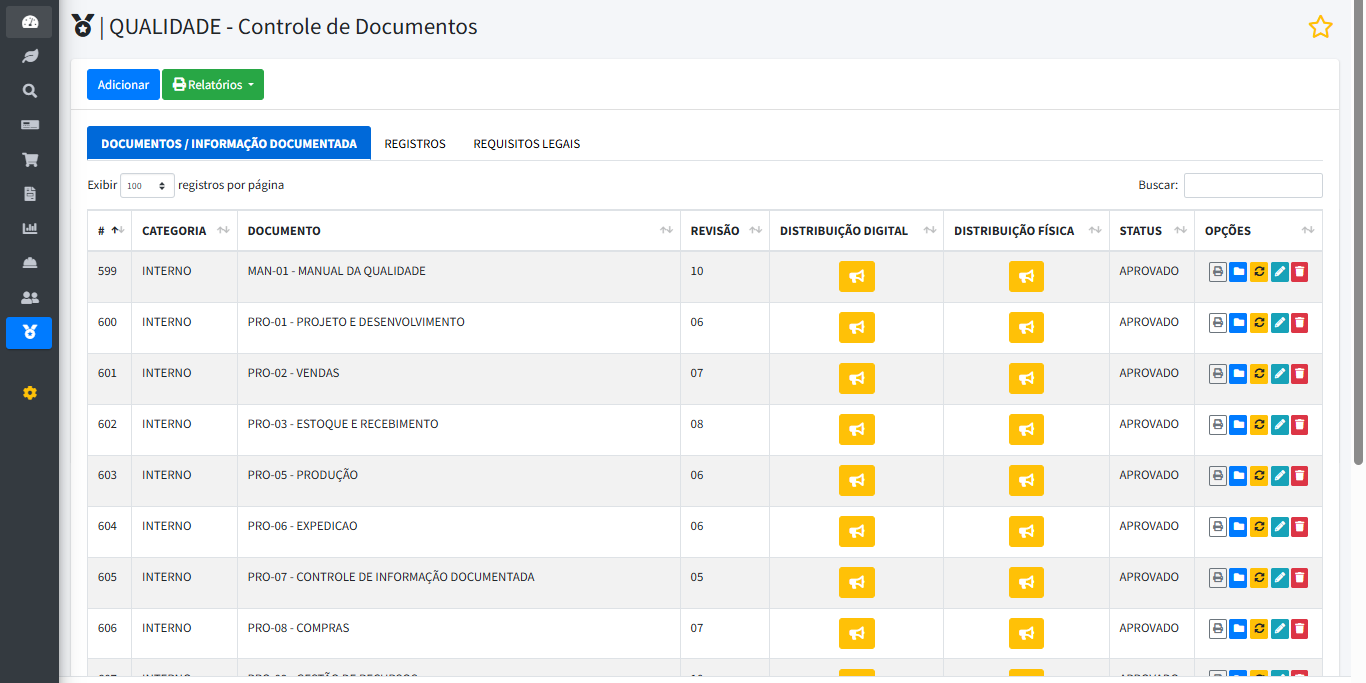The width and height of the screenshot is (1366, 683).
Task: Edit PRO-05 PRODUÇÃO with the pencil icon
Action: [1280, 475]
